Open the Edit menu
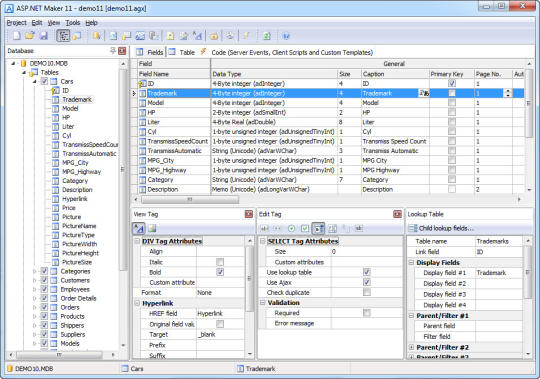540x379 pixels. pyautogui.click(x=37, y=23)
